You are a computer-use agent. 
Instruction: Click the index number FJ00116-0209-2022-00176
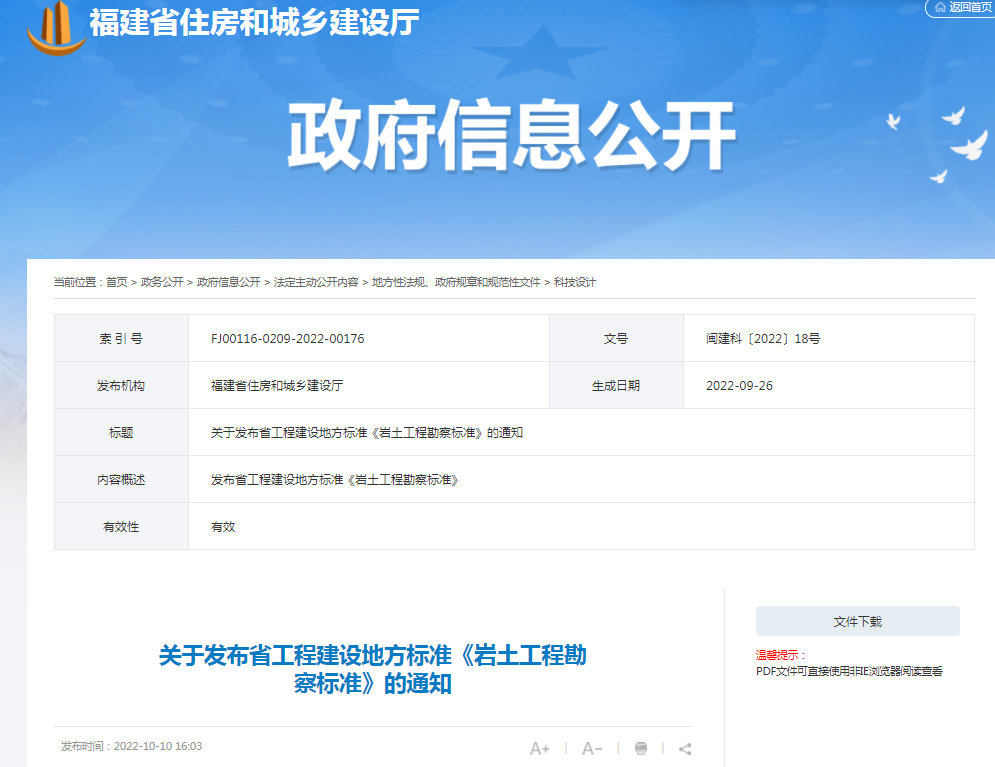(287, 339)
